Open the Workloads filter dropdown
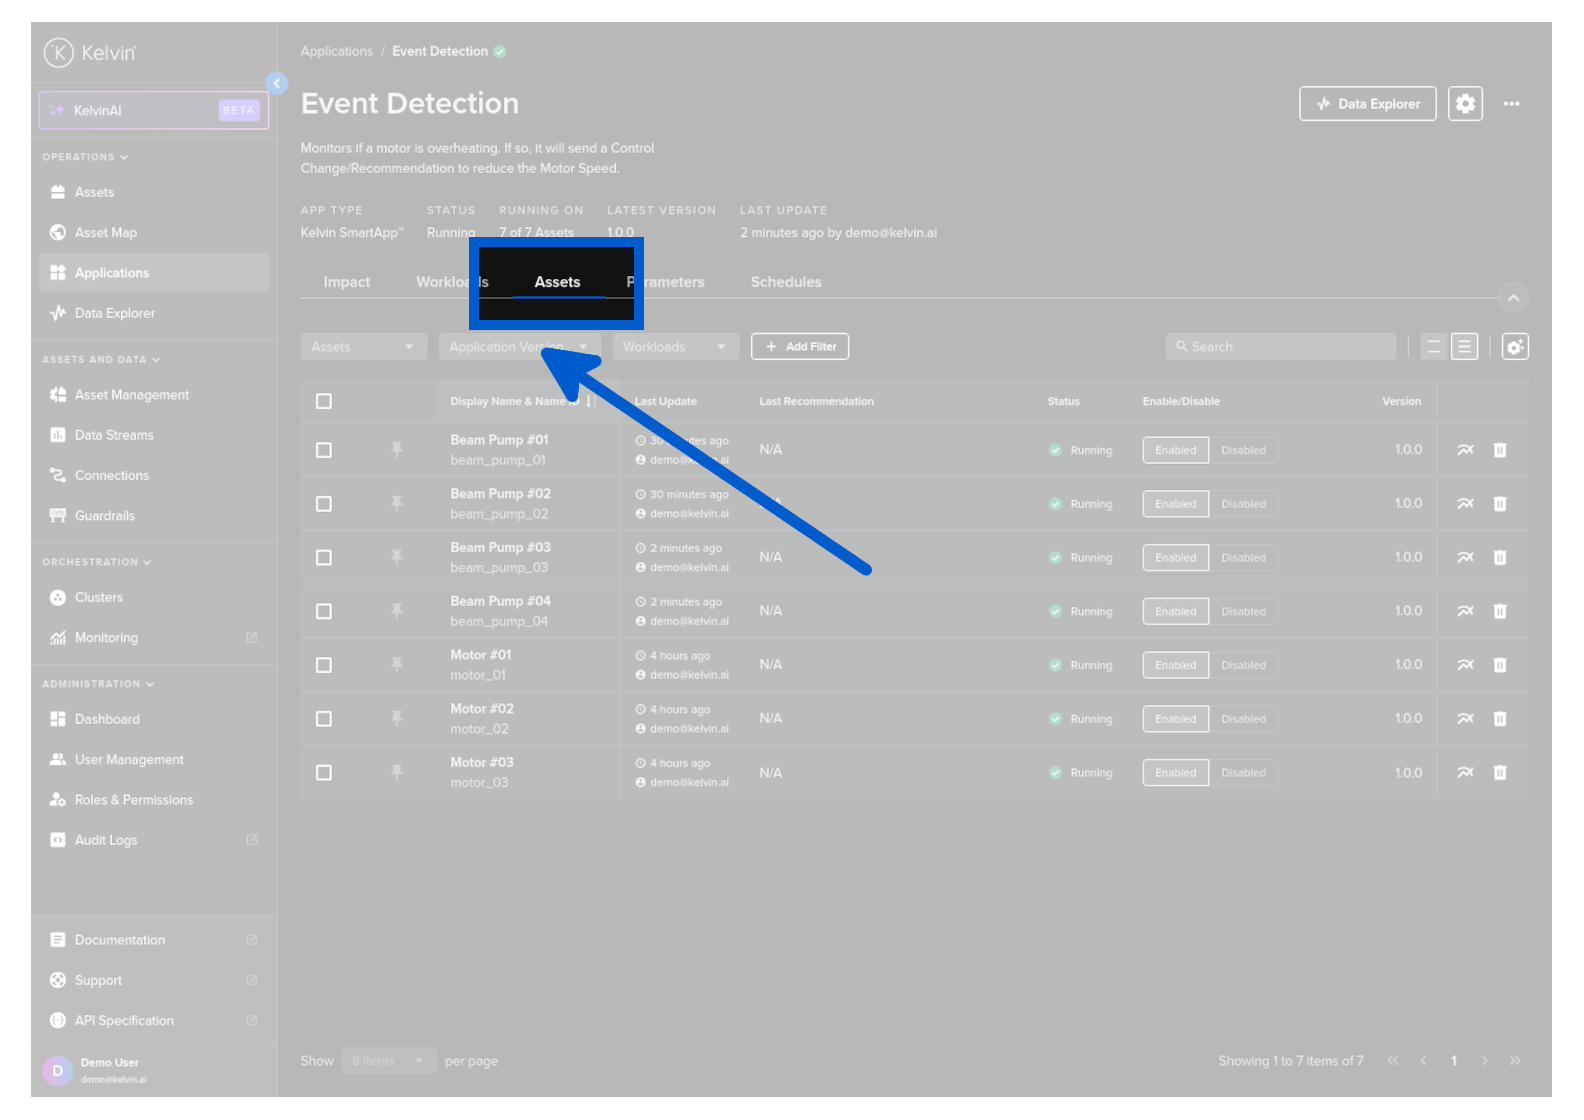 click(675, 347)
